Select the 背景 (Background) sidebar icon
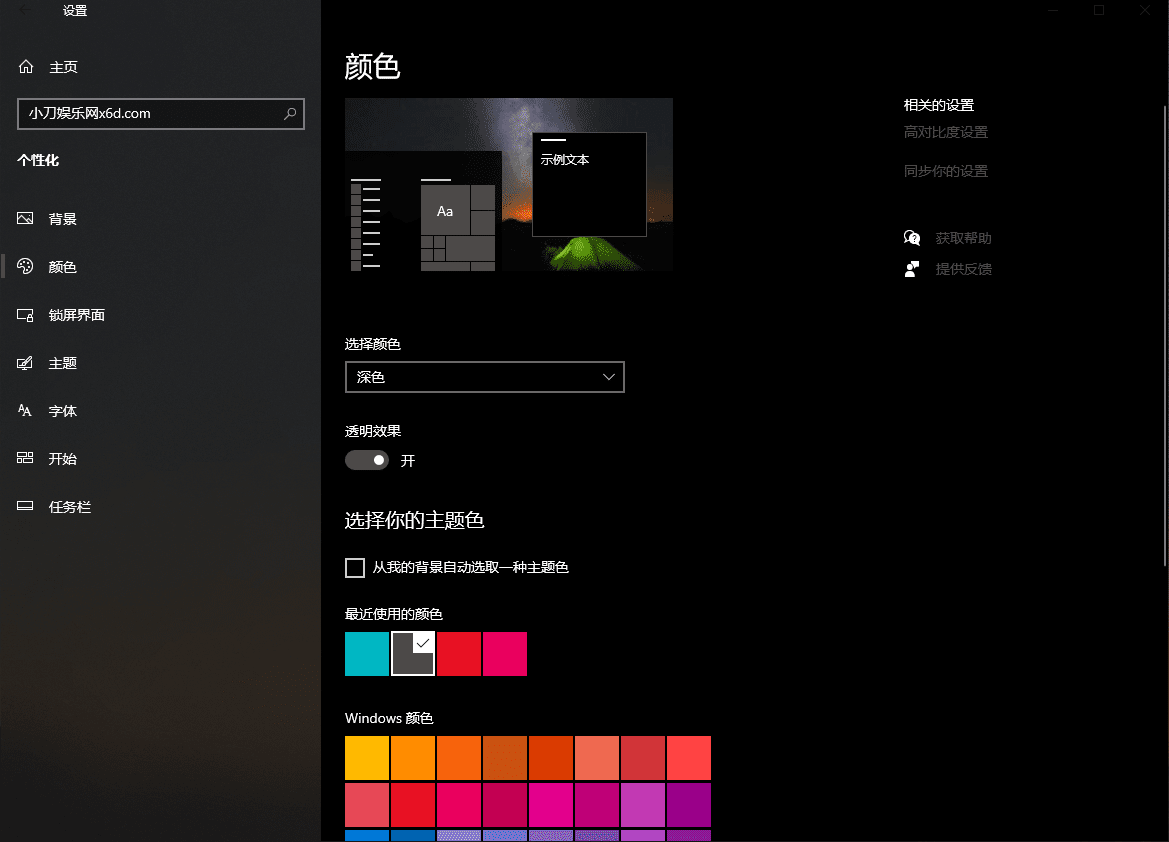 click(x=24, y=218)
